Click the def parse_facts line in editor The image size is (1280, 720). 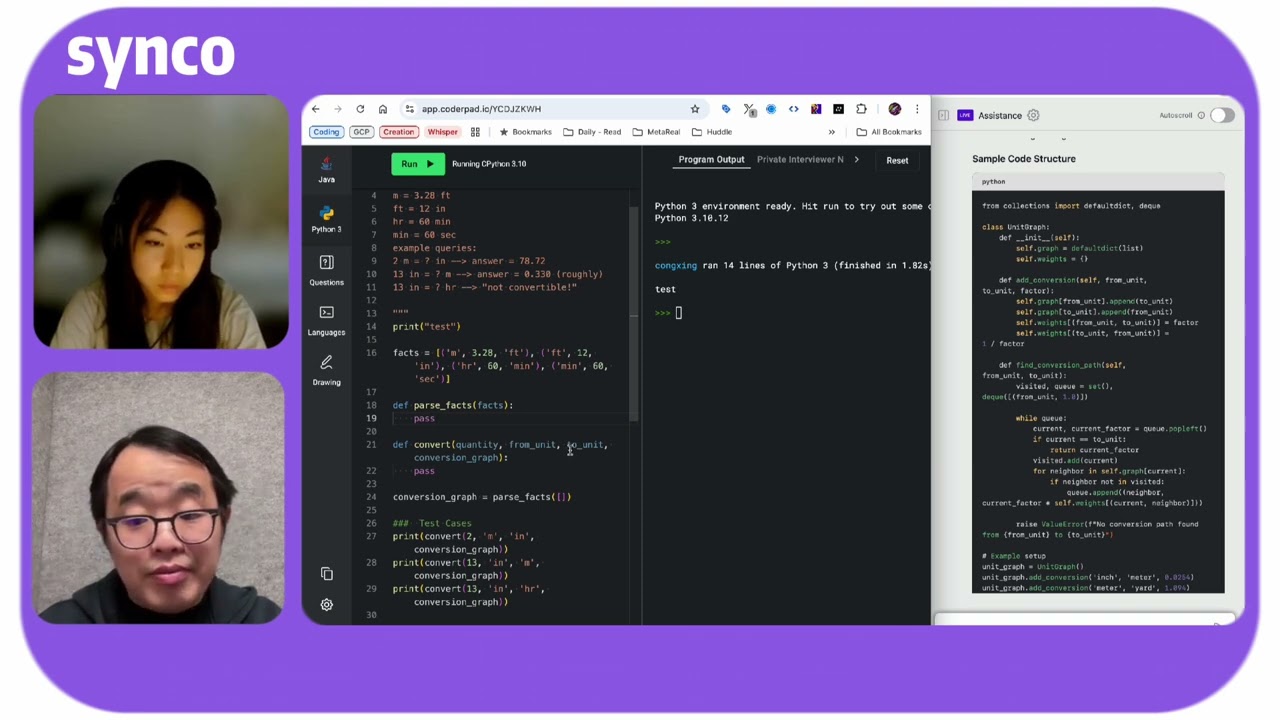(453, 405)
